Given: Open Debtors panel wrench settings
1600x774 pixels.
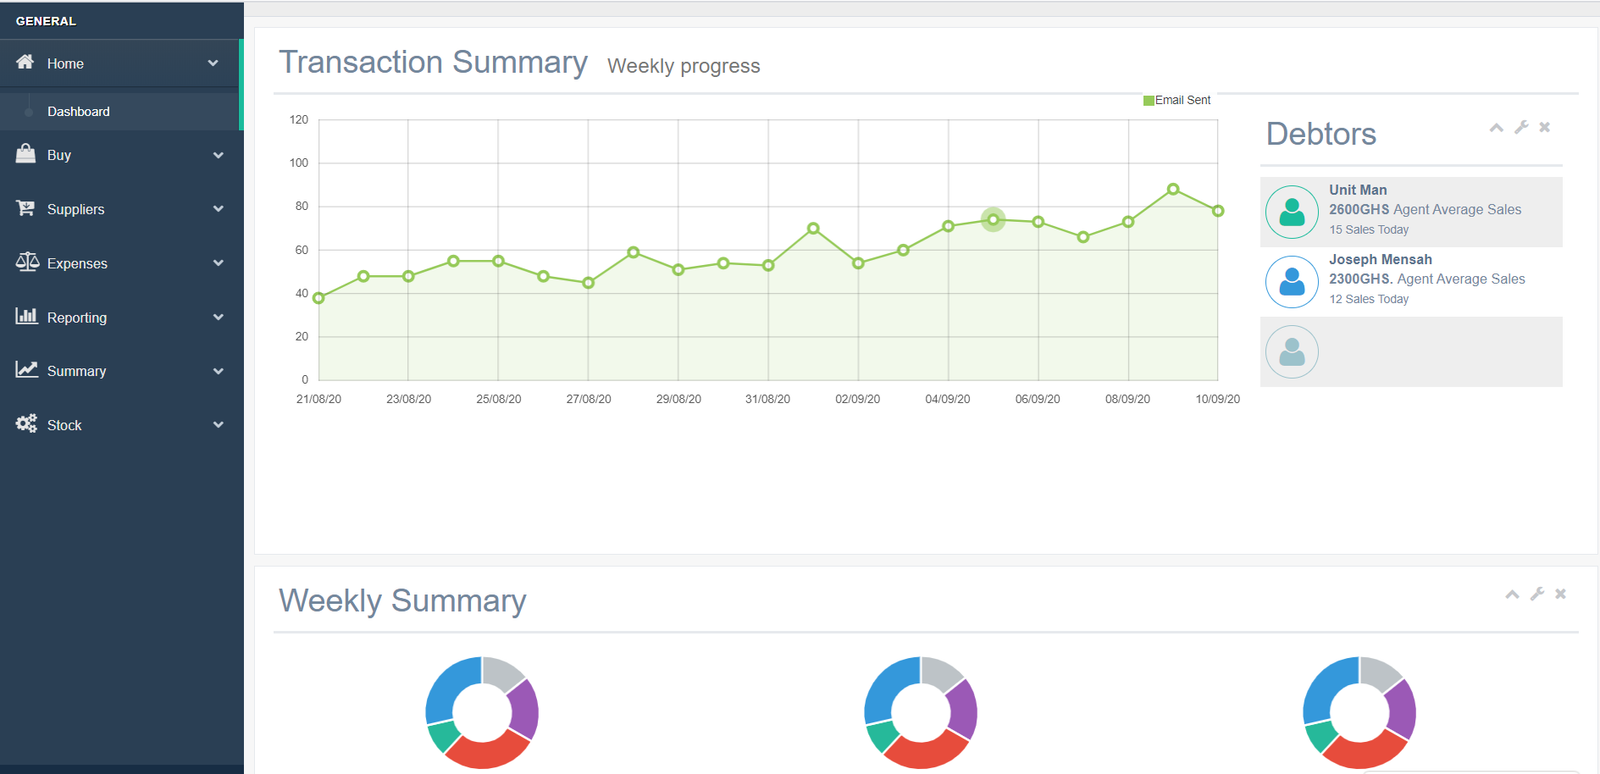Looking at the screenshot, I should (x=1521, y=127).
